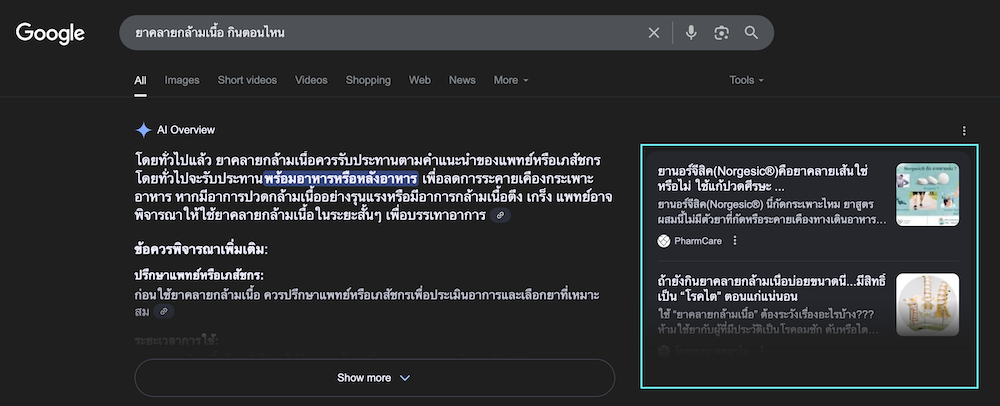Switch to the Web tab

click(x=420, y=80)
